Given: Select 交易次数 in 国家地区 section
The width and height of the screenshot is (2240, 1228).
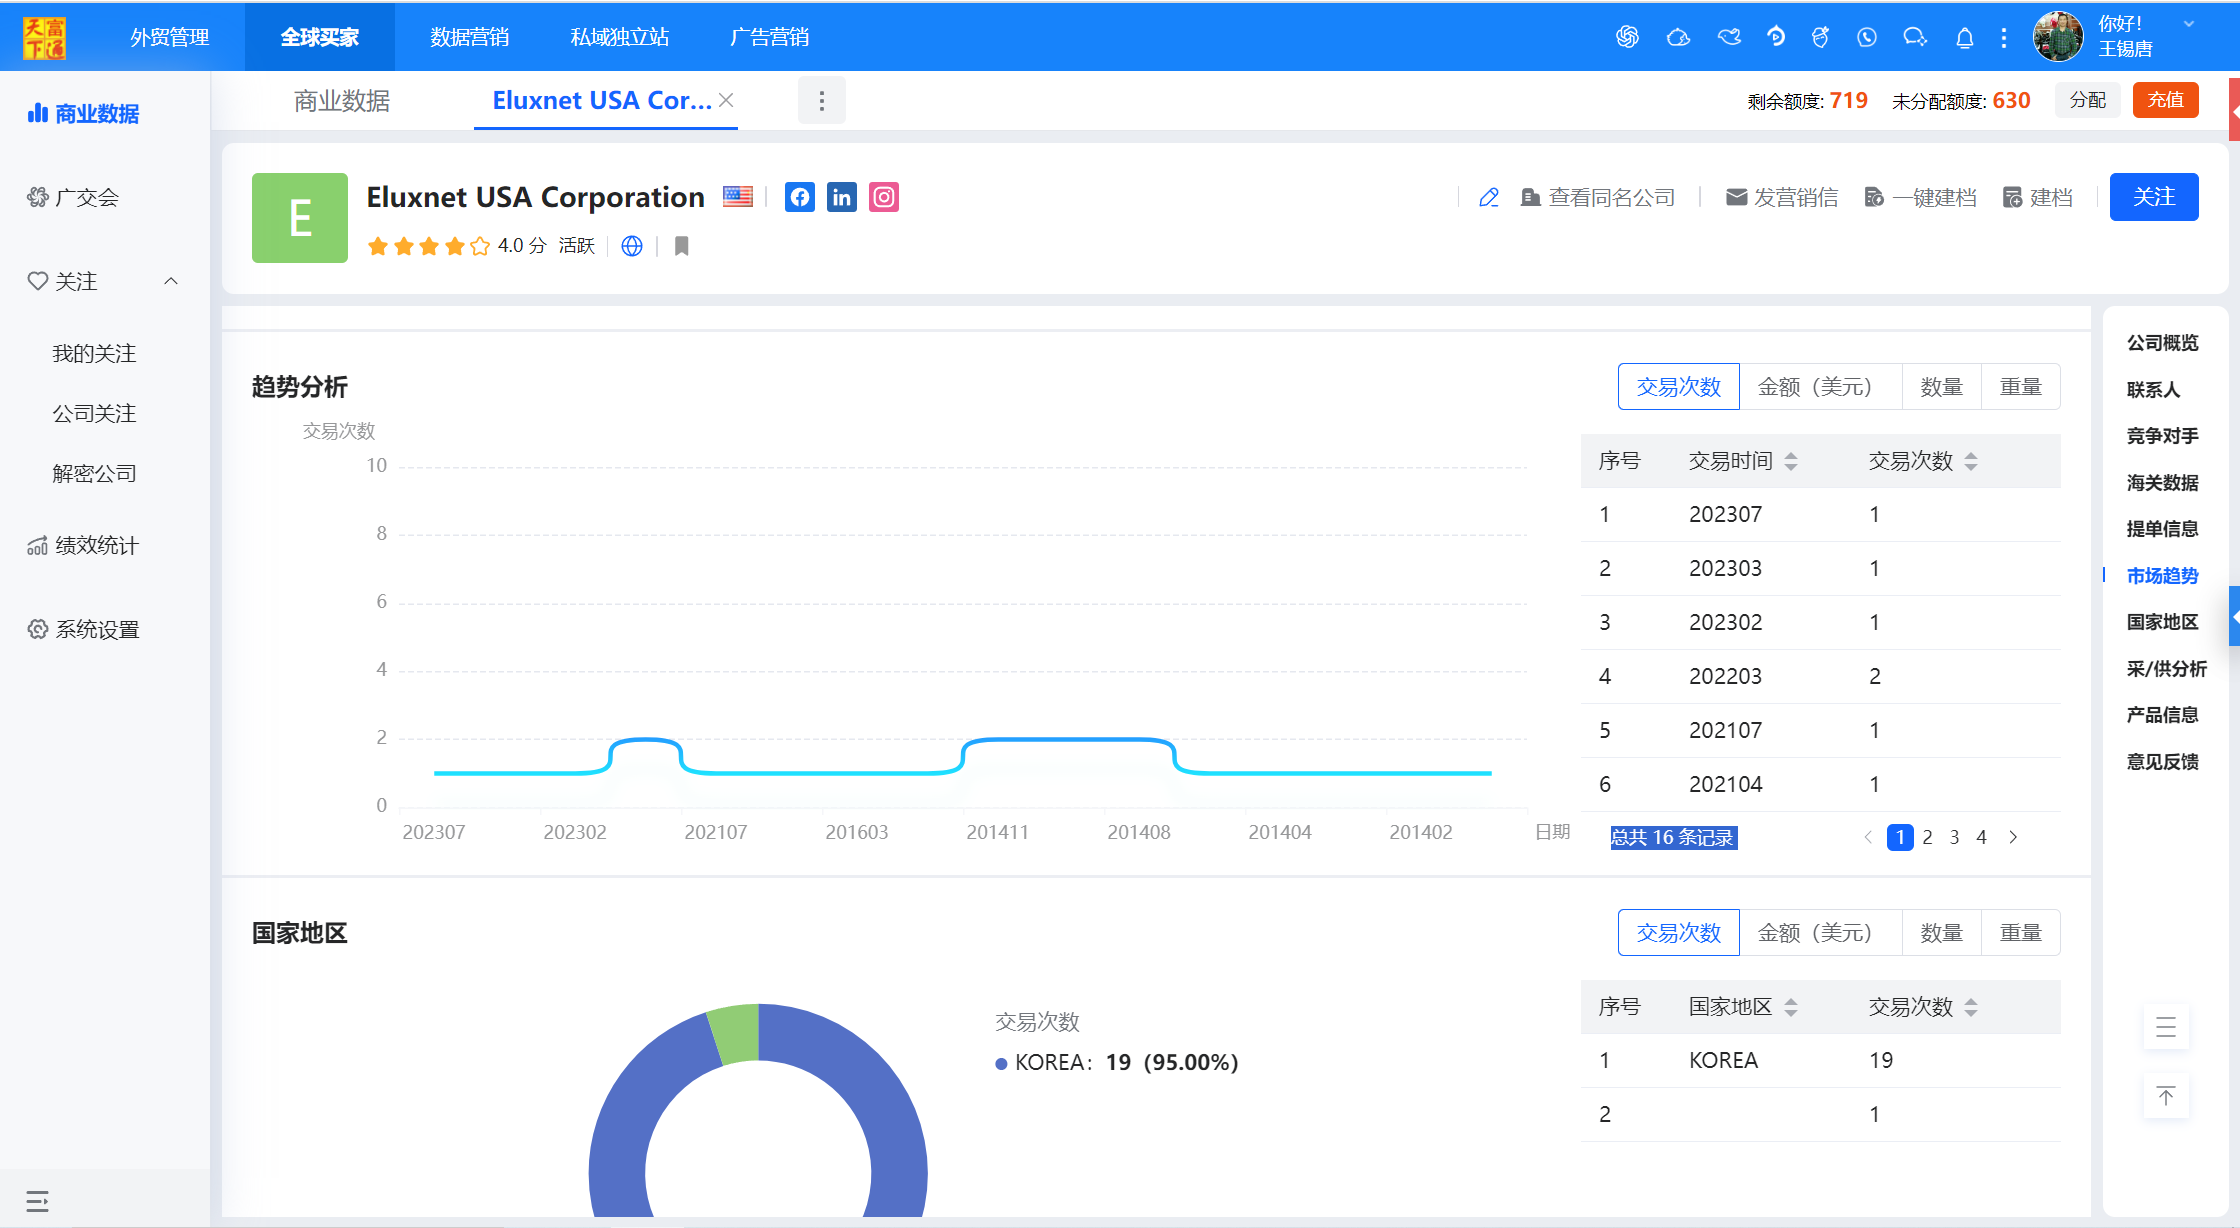Looking at the screenshot, I should (x=1679, y=933).
